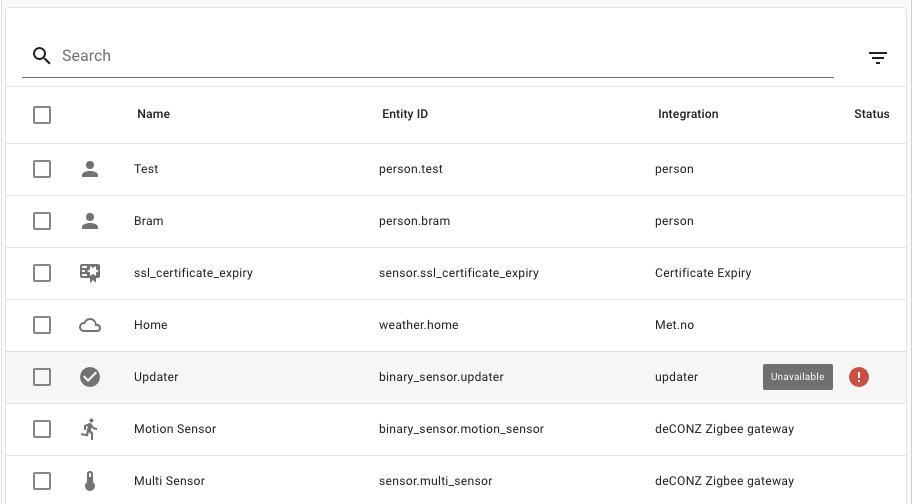Sort by the Integration column header

click(x=688, y=114)
